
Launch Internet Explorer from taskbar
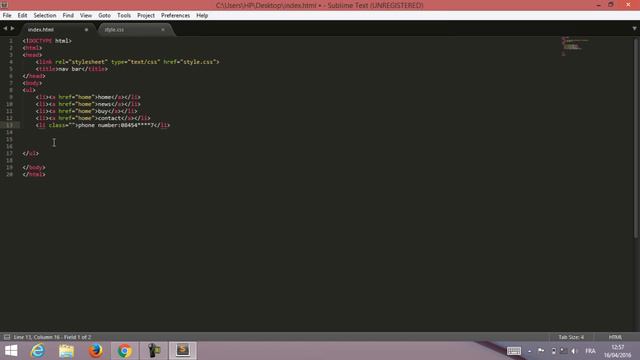click(38, 351)
